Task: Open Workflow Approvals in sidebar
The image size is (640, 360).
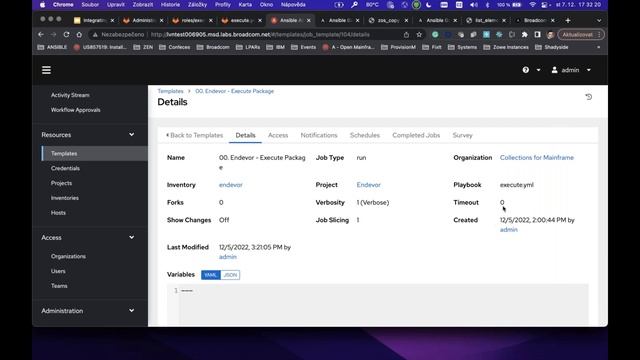Action: [76, 110]
